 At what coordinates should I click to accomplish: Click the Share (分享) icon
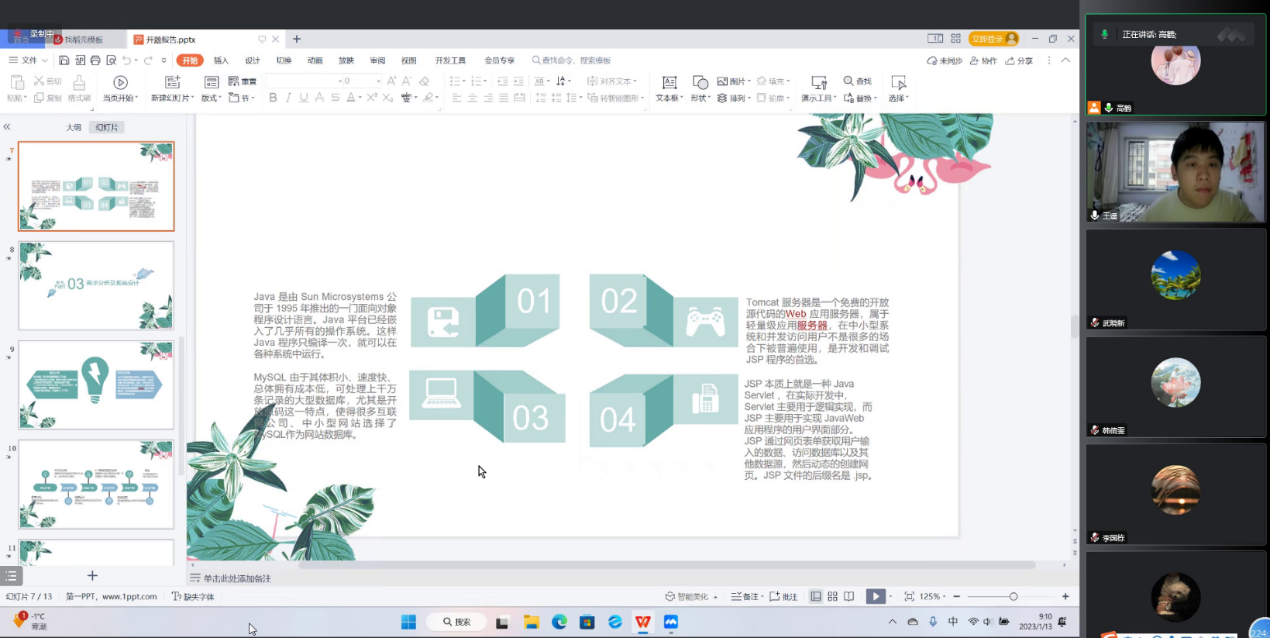pos(1018,61)
